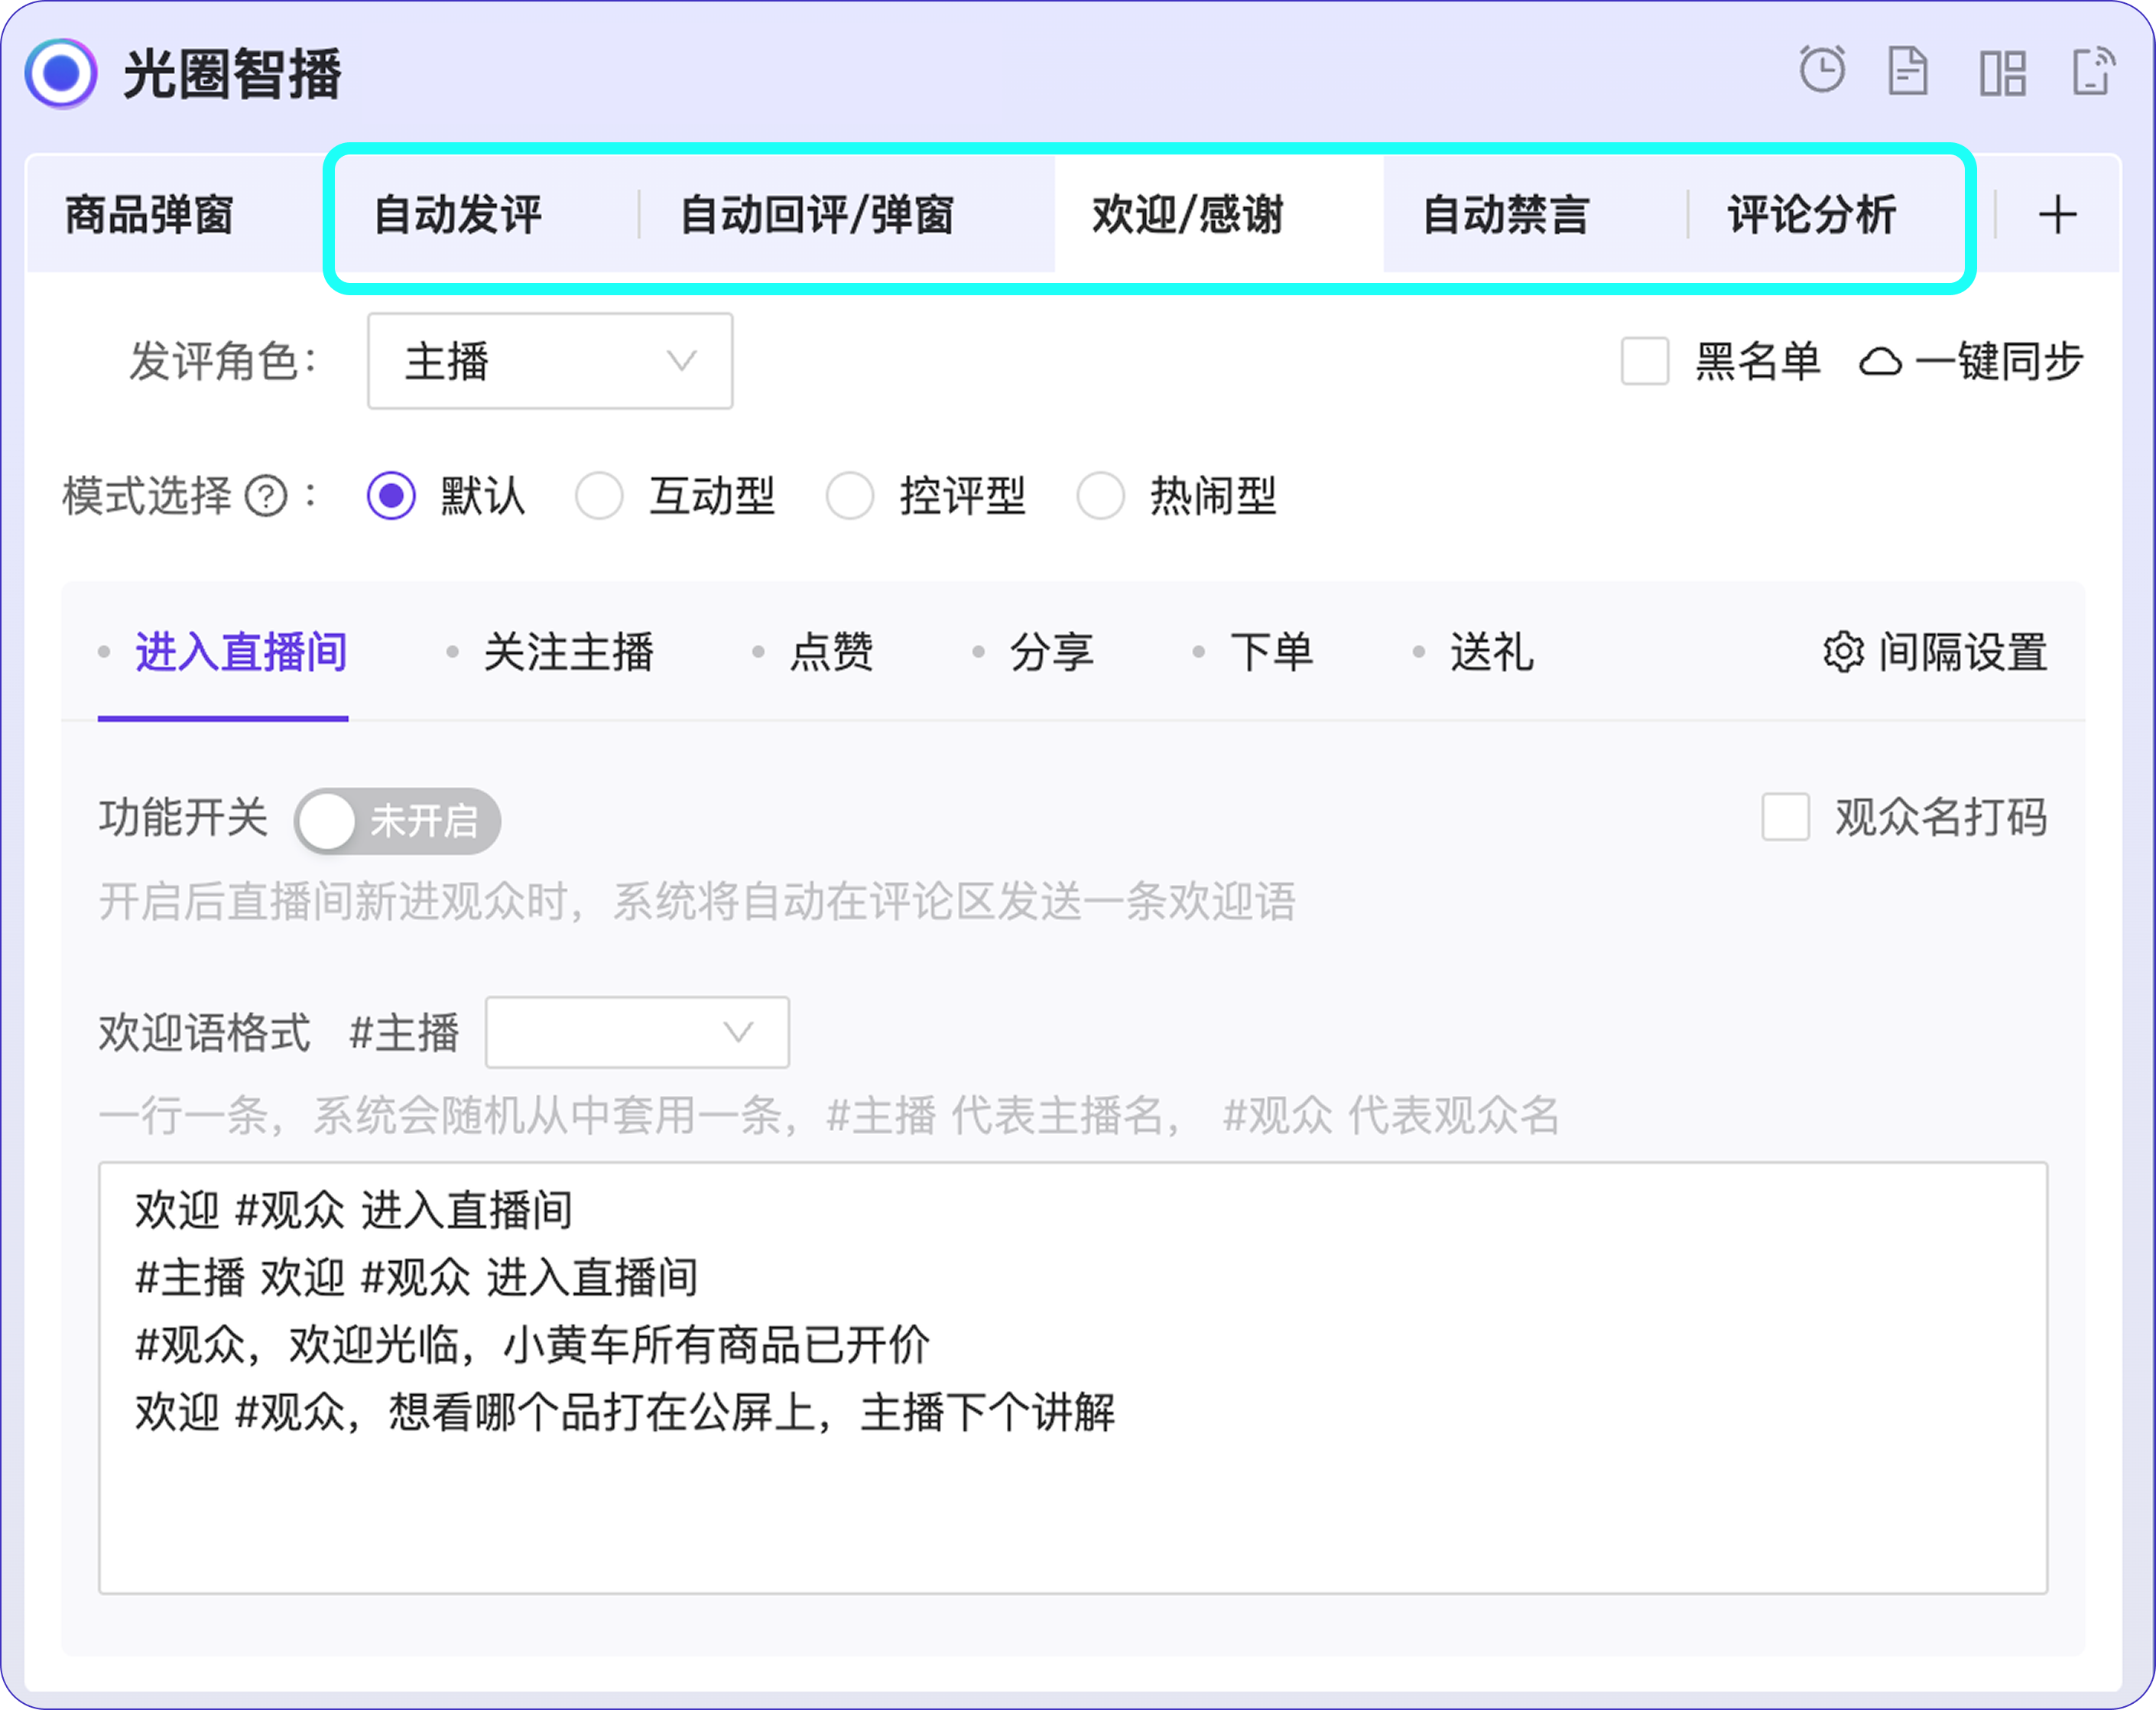Go to the 送礼 sub-tab
The width and height of the screenshot is (2156, 1710).
pos(1490,652)
